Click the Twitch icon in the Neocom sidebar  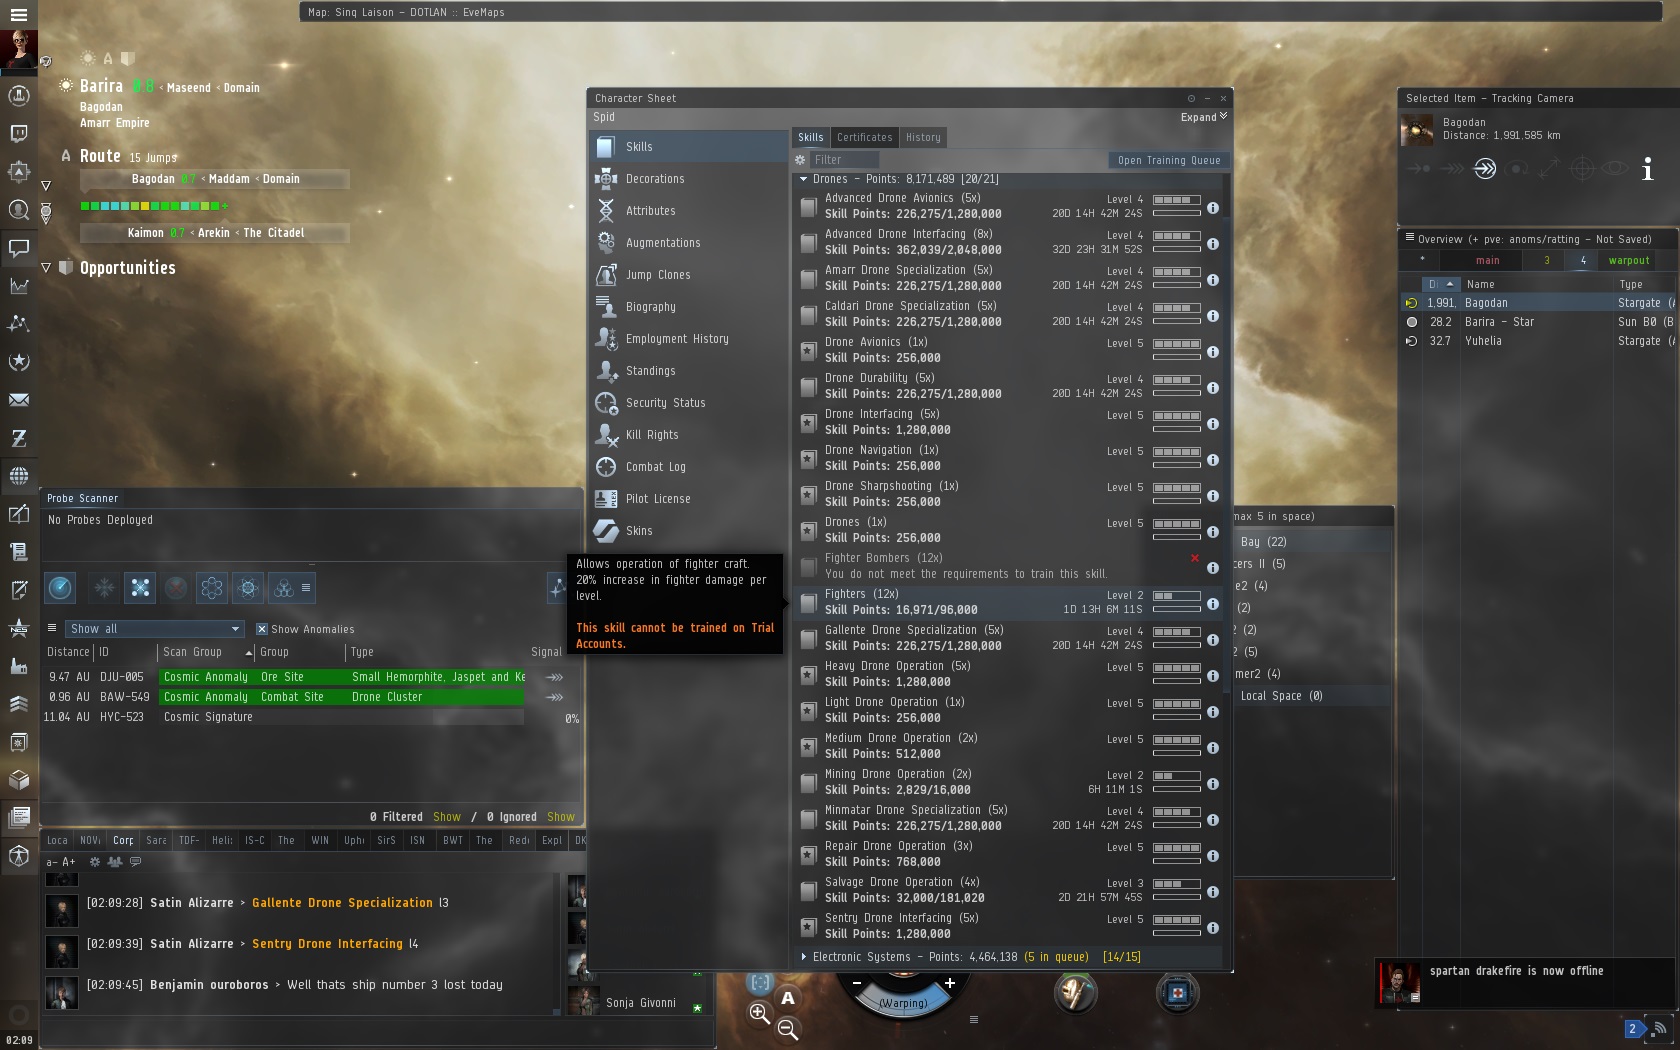point(18,133)
